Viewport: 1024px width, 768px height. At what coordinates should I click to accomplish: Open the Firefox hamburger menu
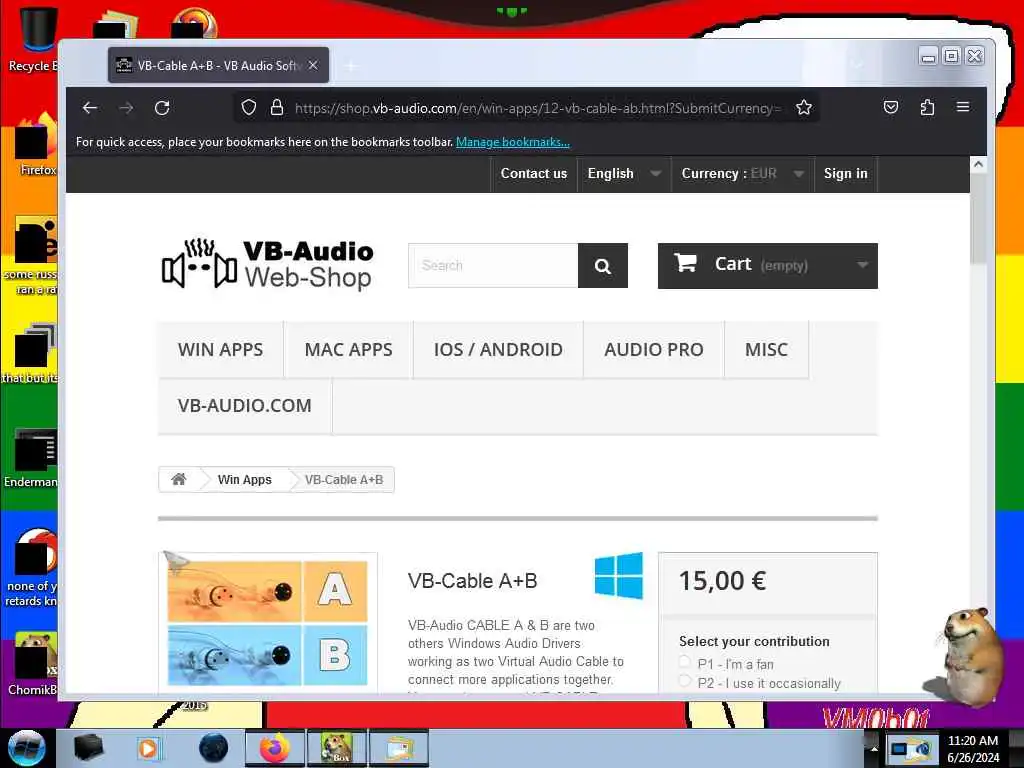point(963,106)
